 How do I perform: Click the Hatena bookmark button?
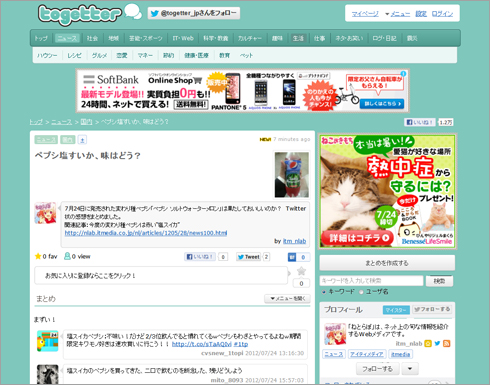pyautogui.click(x=292, y=257)
